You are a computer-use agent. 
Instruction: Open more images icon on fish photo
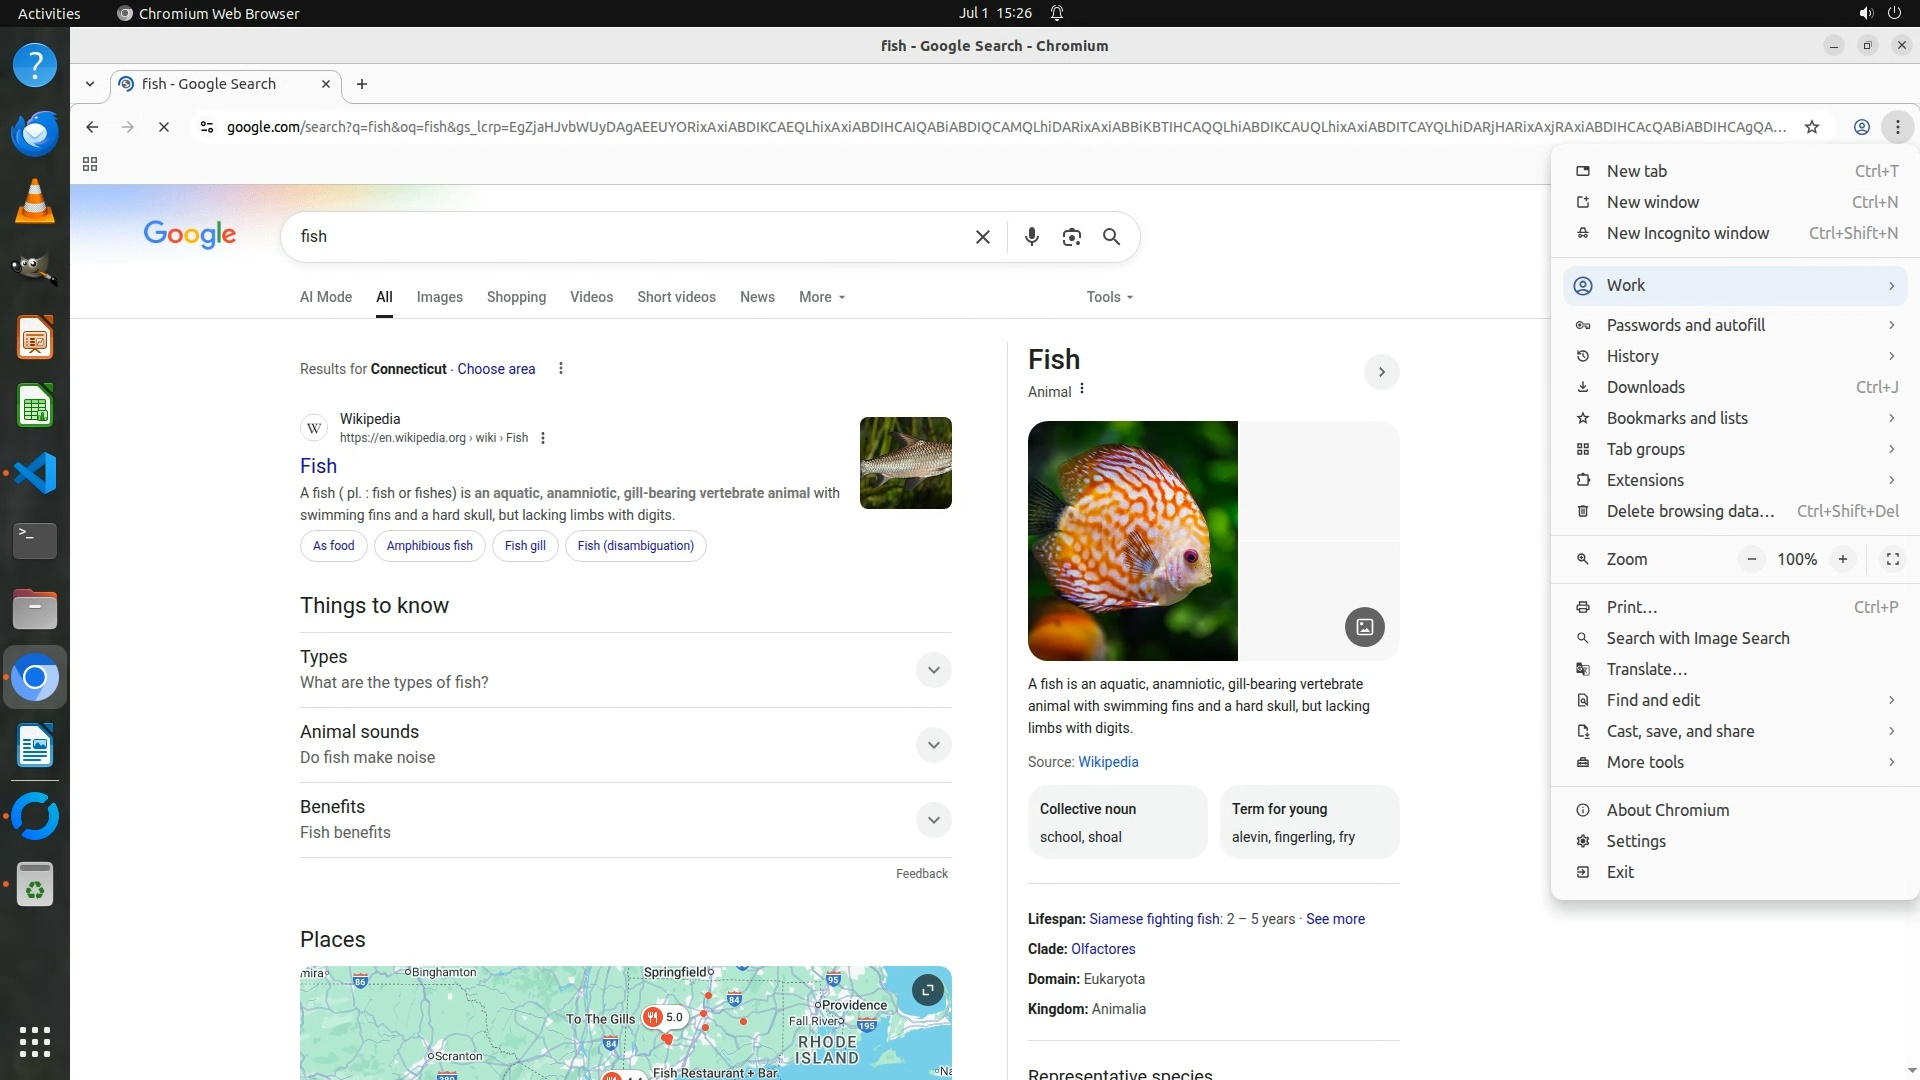pos(1364,627)
